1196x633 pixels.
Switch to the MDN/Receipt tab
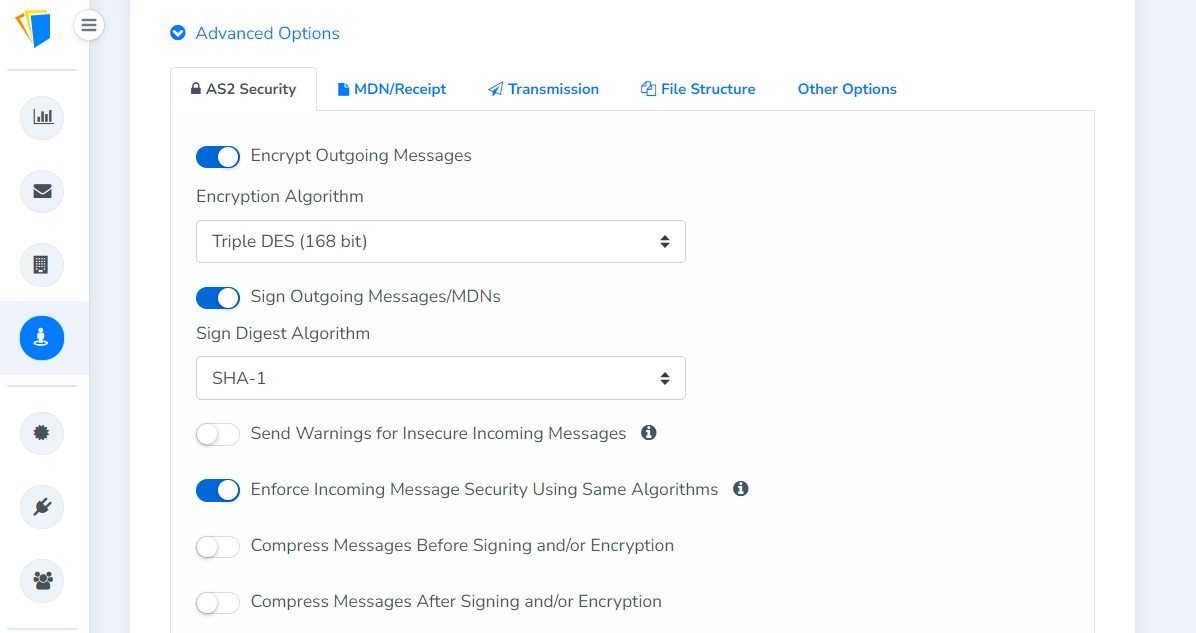click(392, 89)
